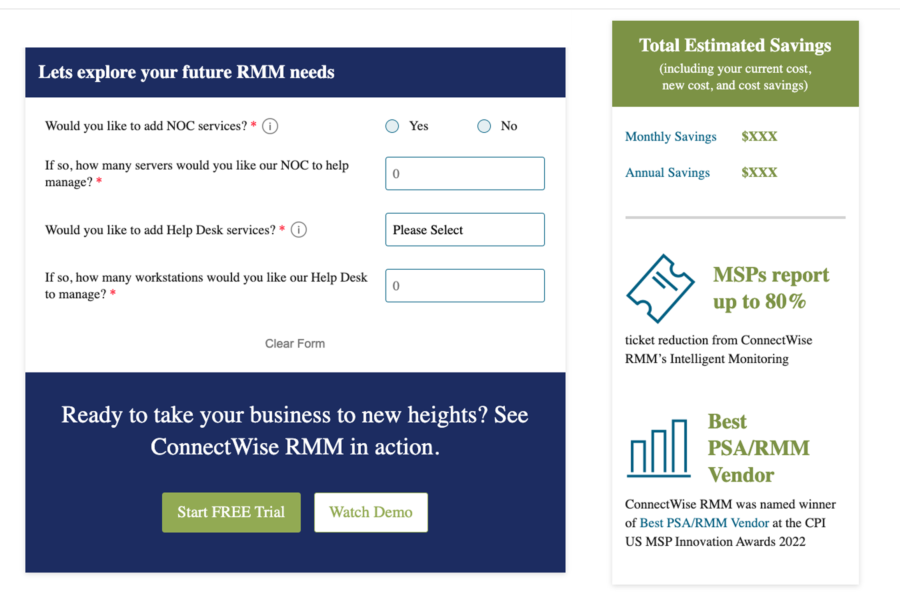The image size is (900, 604).
Task: Click info icon beside Help Desk services question
Action: 298,230
